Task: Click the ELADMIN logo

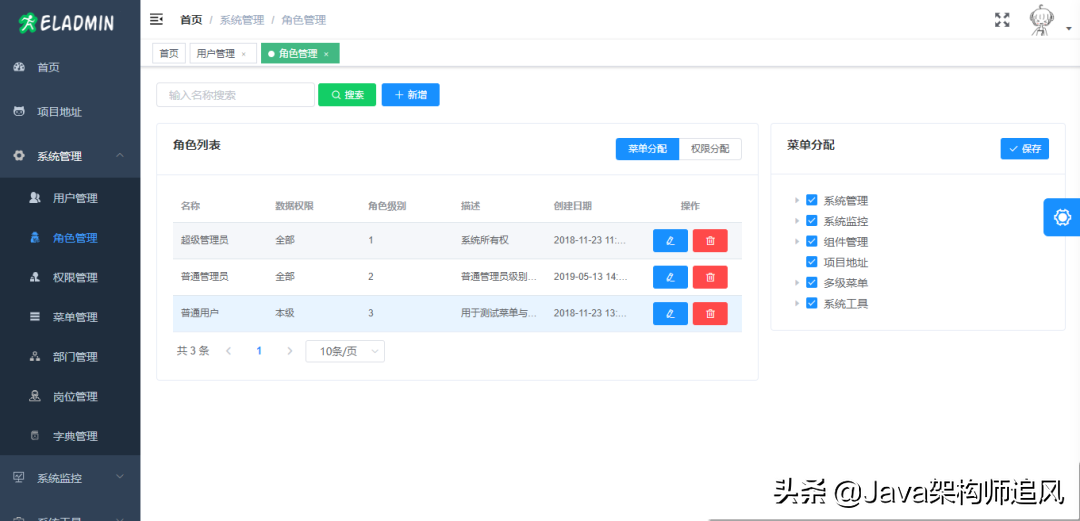Action: (x=66, y=23)
